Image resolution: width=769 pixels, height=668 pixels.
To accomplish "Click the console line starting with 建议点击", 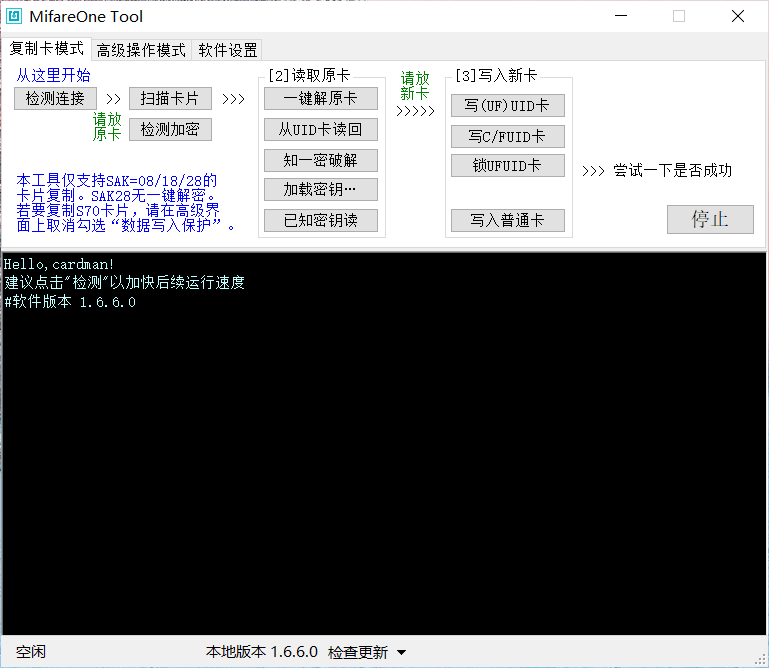I will click(x=124, y=283).
